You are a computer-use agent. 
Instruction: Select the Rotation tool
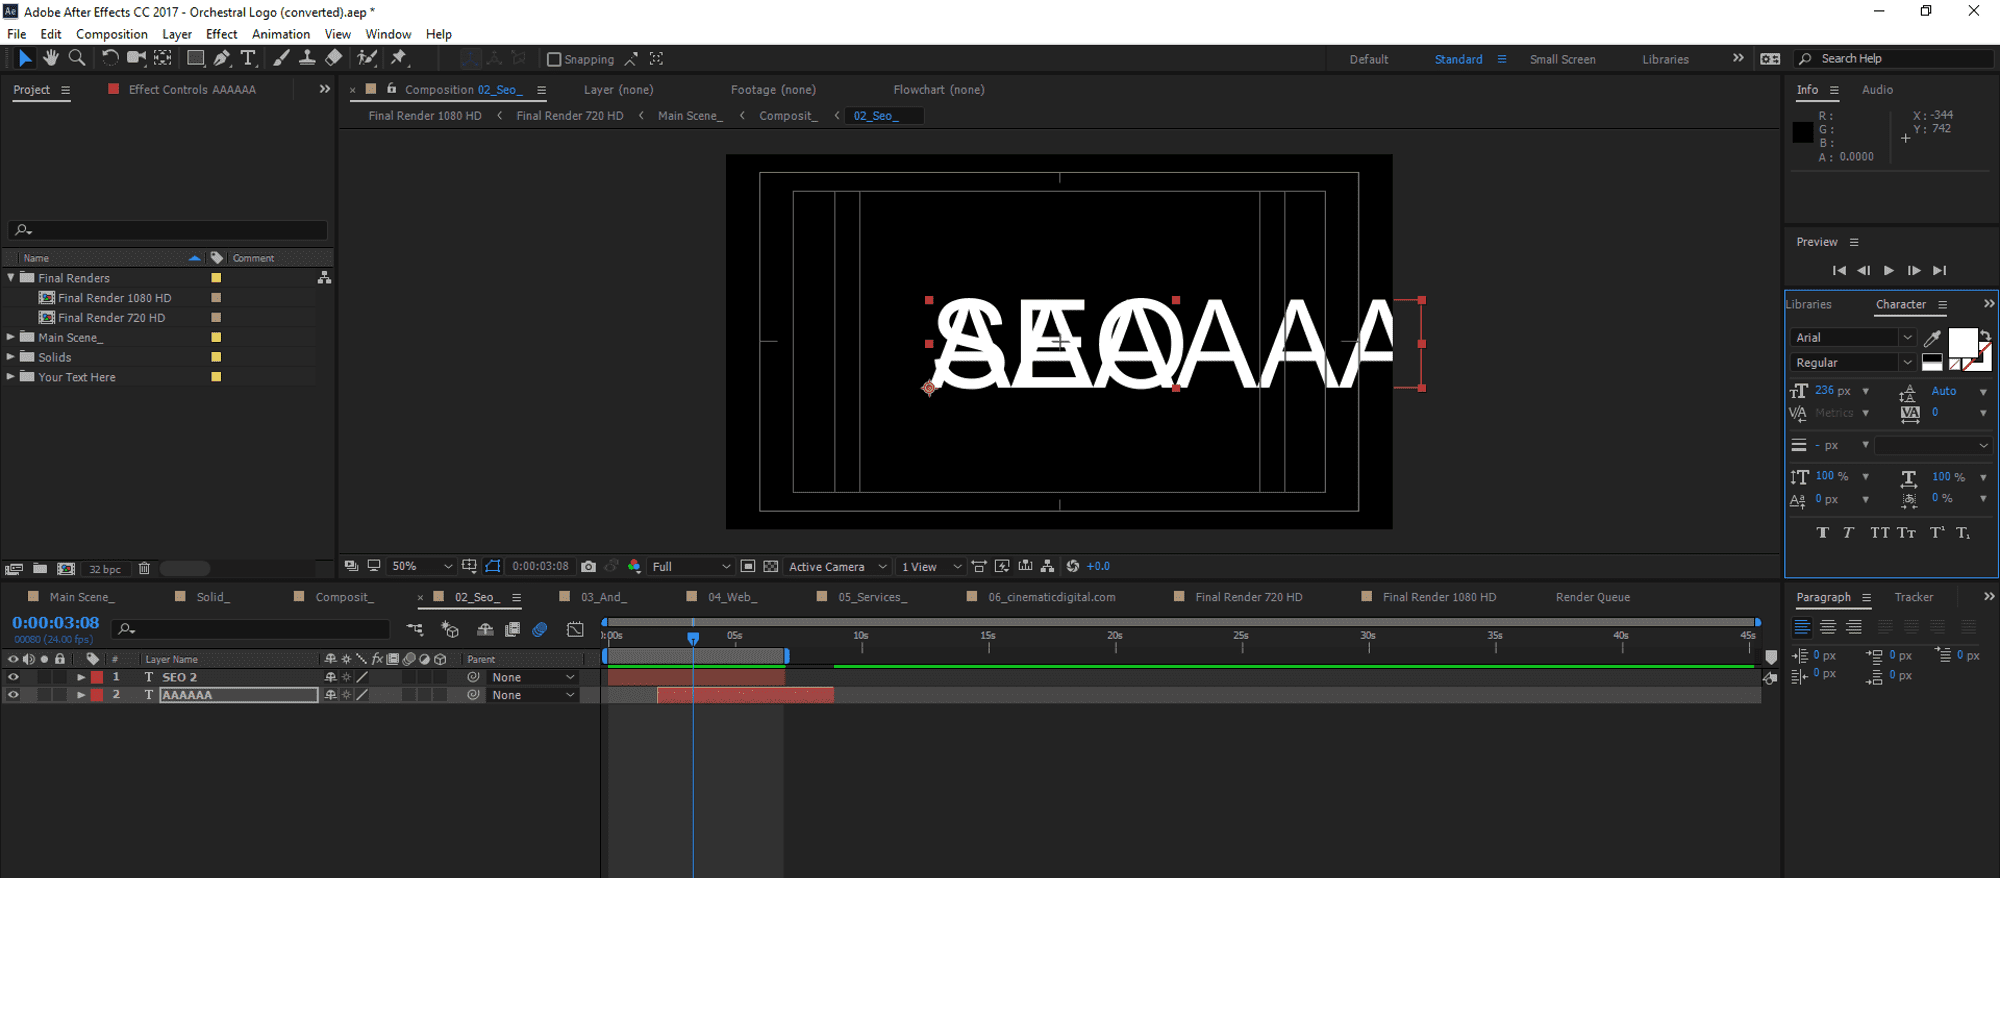coord(110,59)
